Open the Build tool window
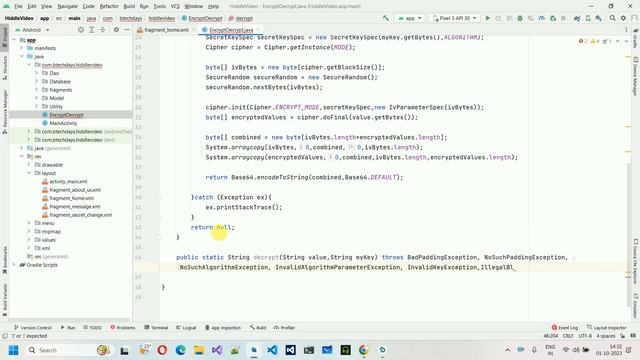The image size is (640, 360). point(258,327)
